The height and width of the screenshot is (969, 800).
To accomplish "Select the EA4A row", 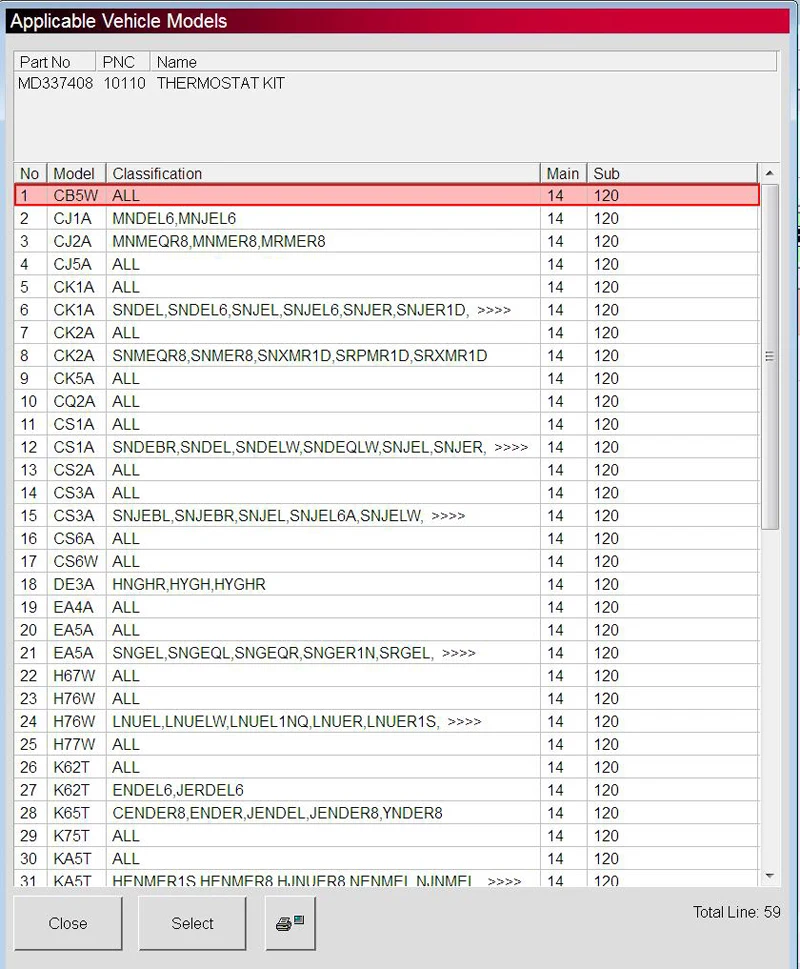I will pos(387,607).
